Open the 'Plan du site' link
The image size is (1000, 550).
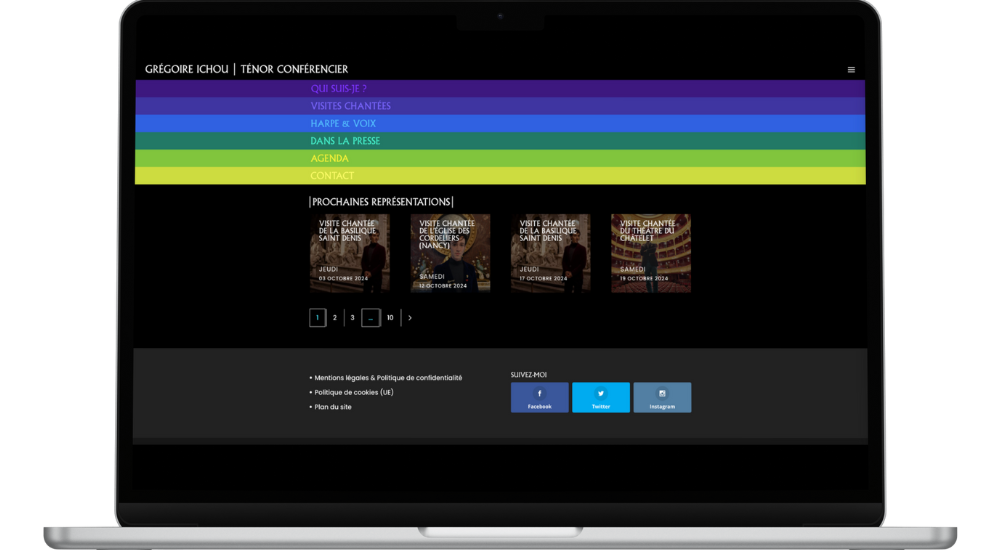coord(333,407)
